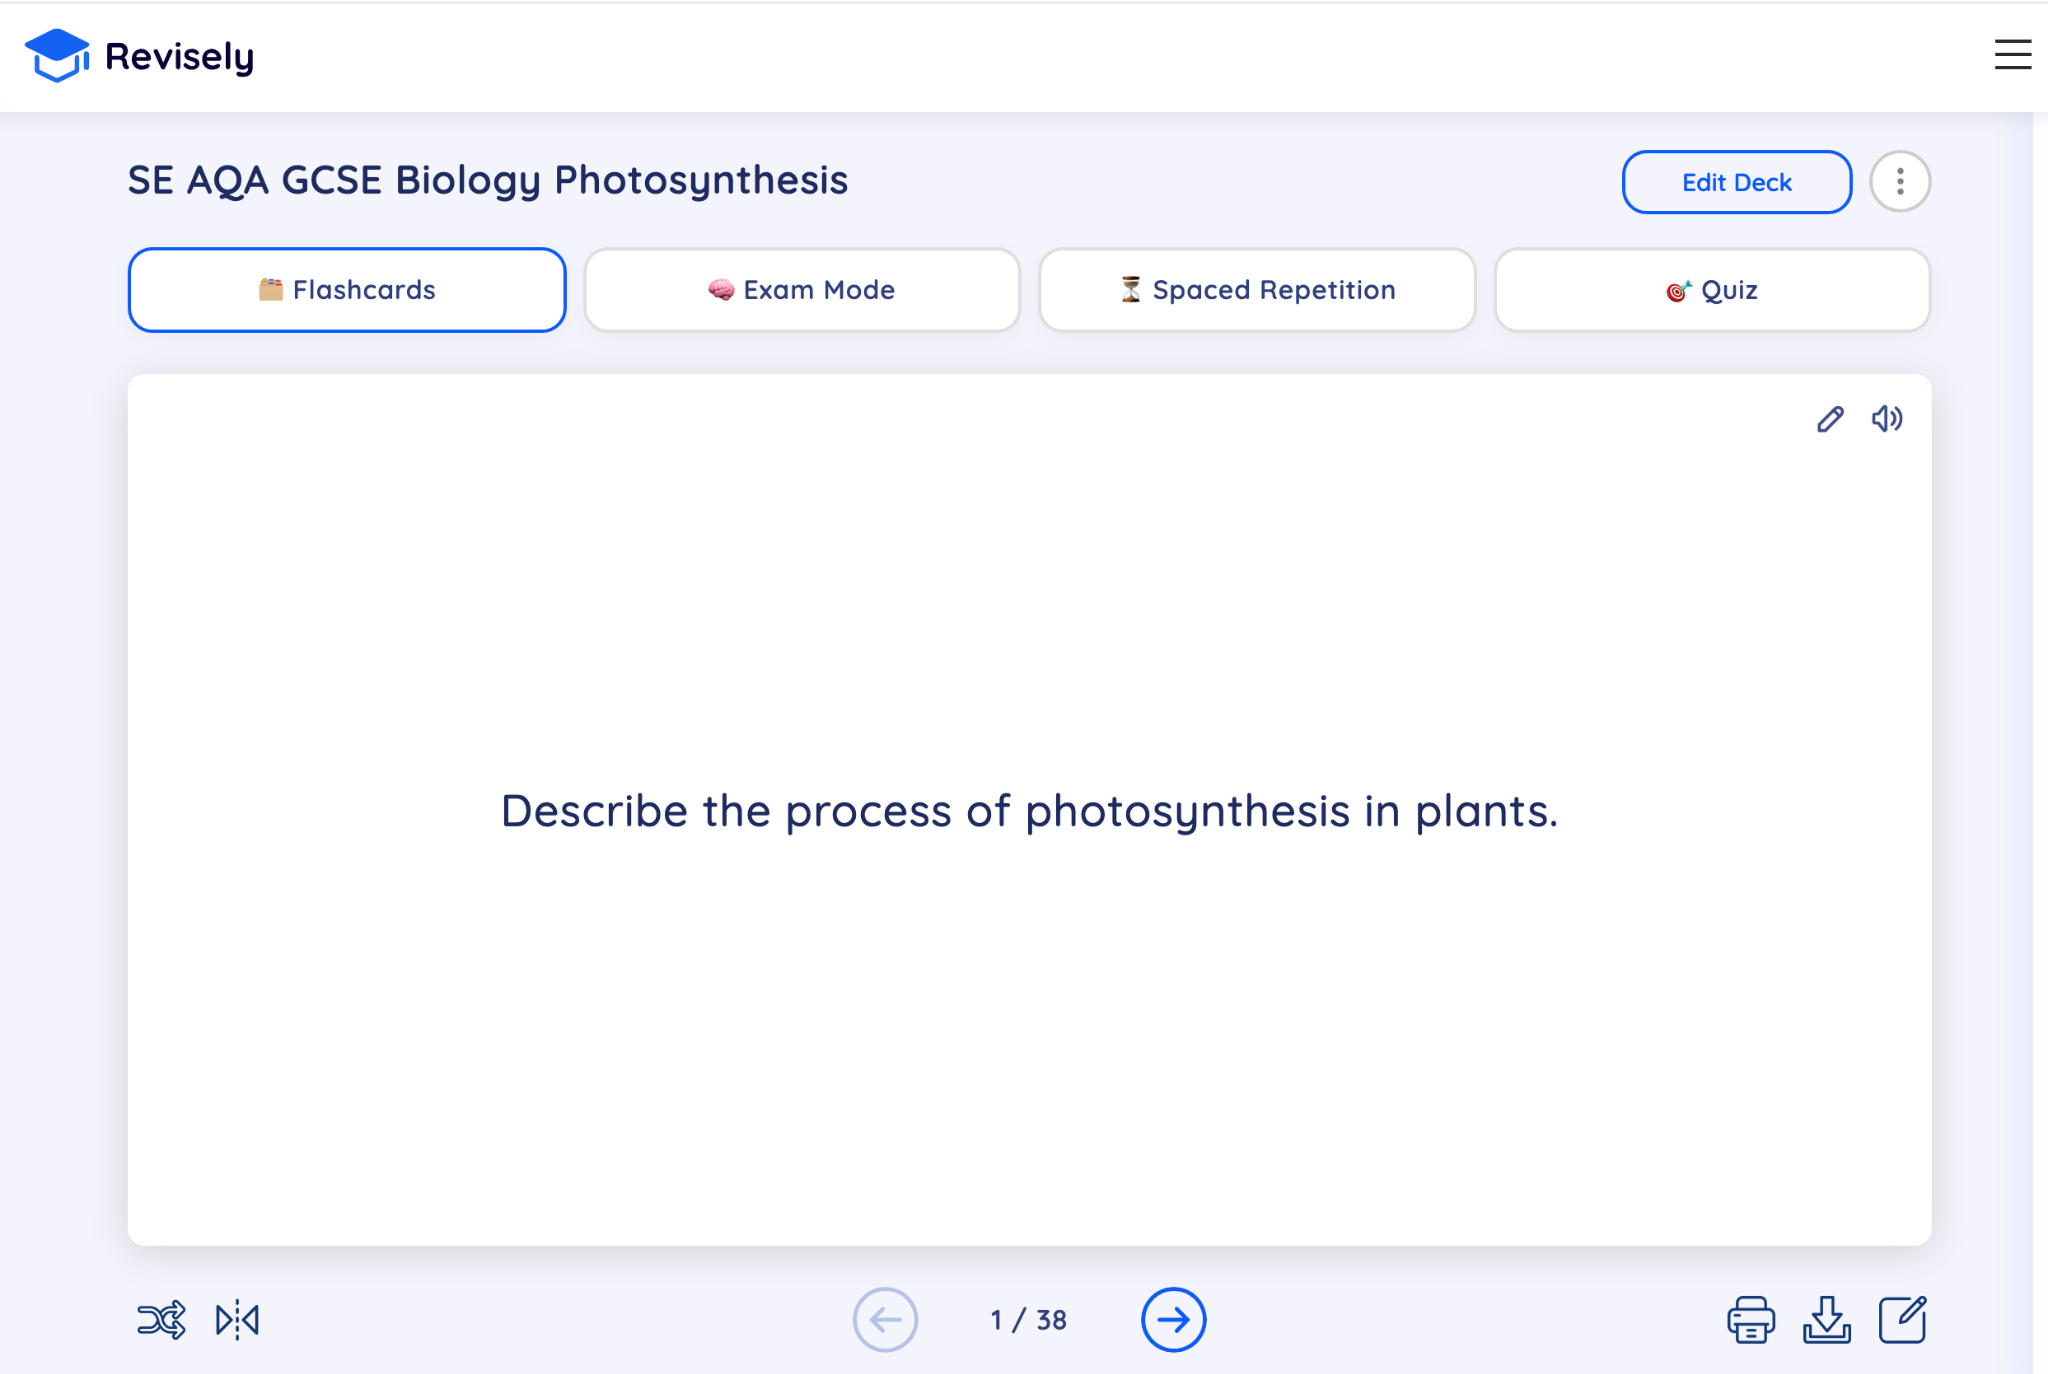Click the deck title SE AQA GCSE Biology Photosynthesis

tap(488, 181)
